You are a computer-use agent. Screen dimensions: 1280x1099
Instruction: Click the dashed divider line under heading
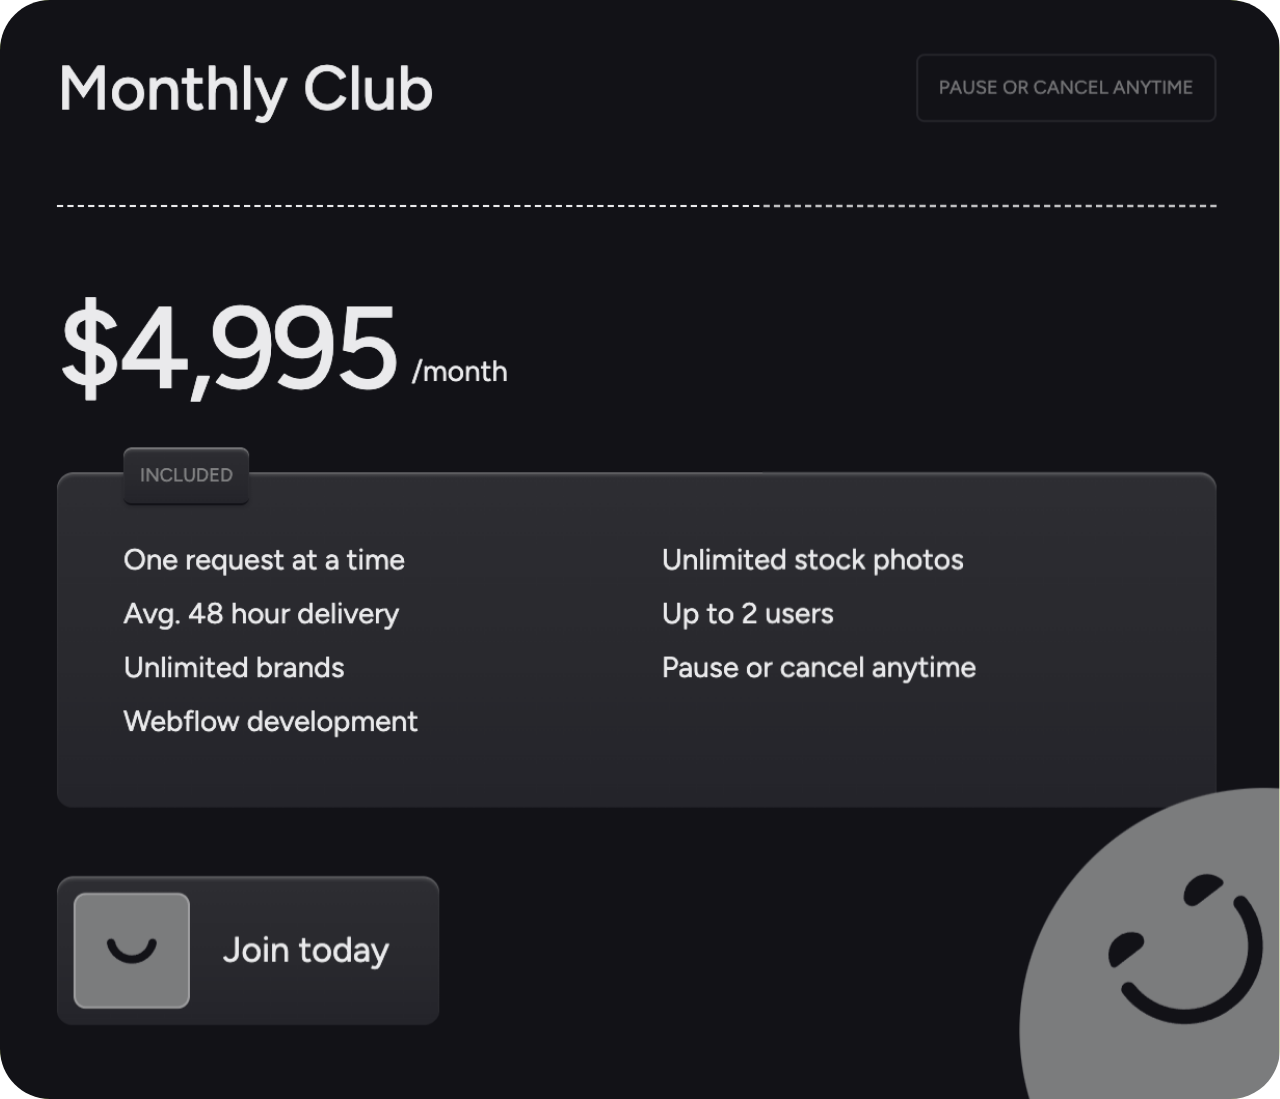click(637, 206)
